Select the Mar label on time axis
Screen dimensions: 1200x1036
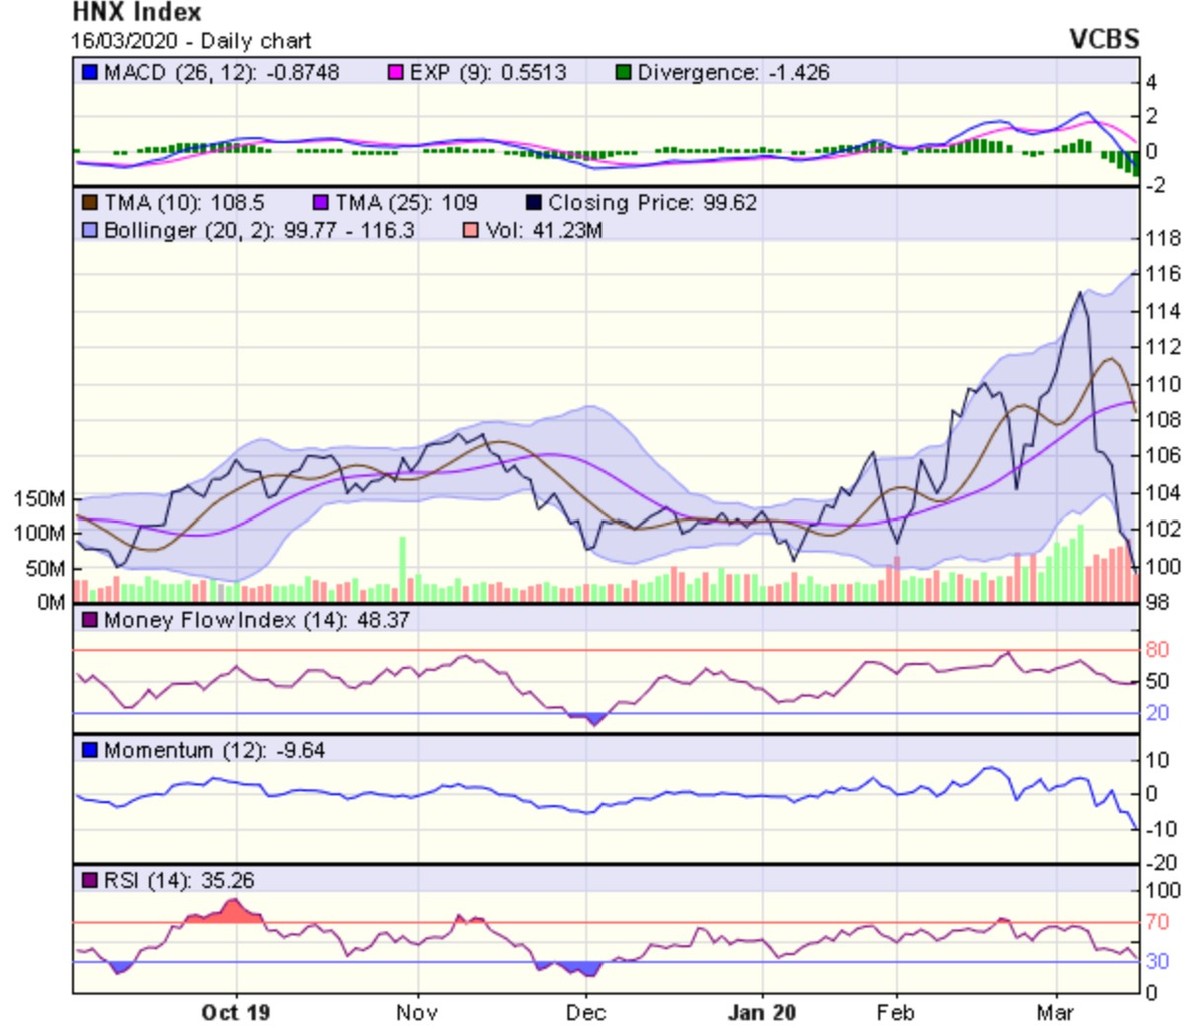click(1055, 1013)
